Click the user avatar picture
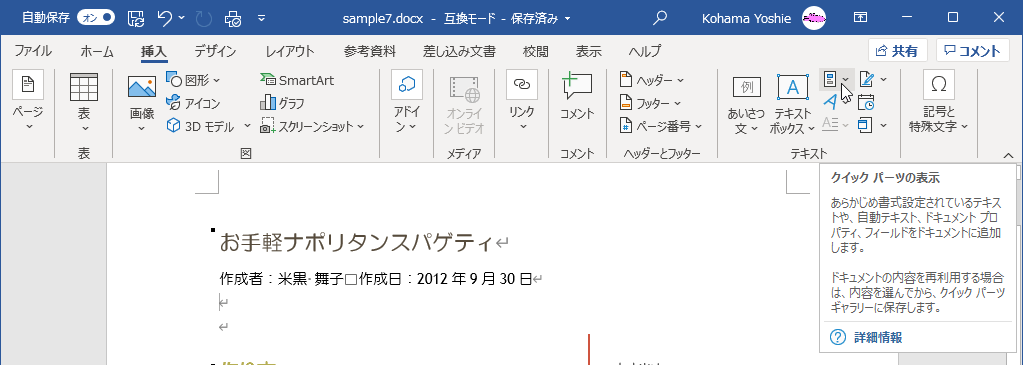Viewport: 1023px width, 365px height. point(814,18)
